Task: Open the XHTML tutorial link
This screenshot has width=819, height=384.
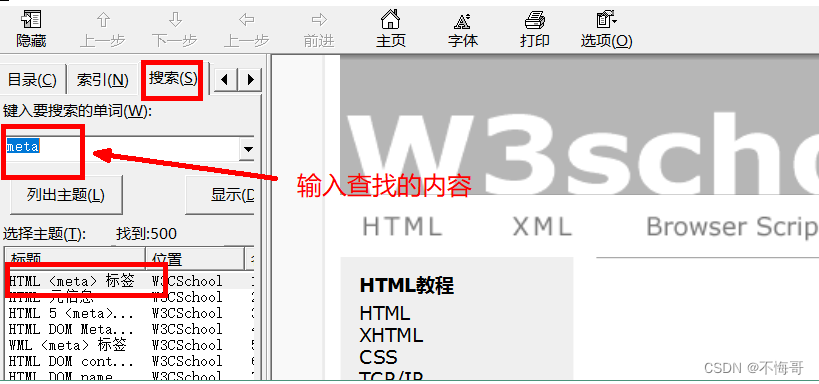Action: pyautogui.click(x=391, y=335)
